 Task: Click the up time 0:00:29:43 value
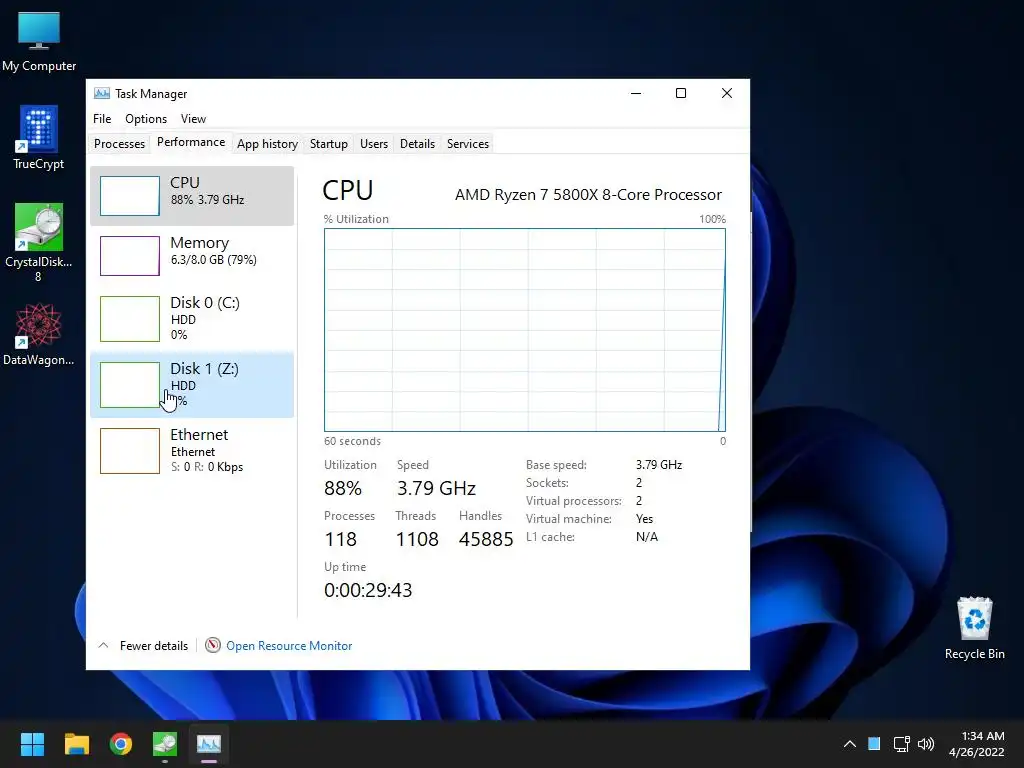tap(368, 590)
